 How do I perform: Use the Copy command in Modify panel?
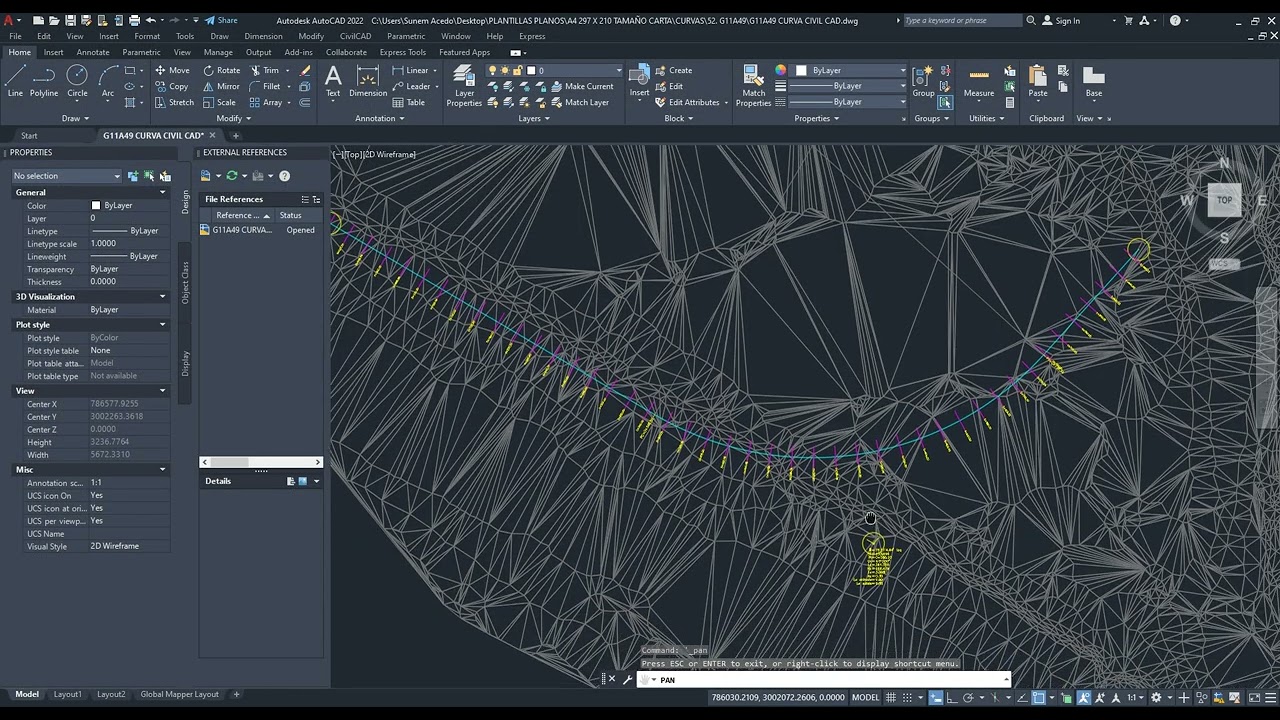(x=172, y=86)
